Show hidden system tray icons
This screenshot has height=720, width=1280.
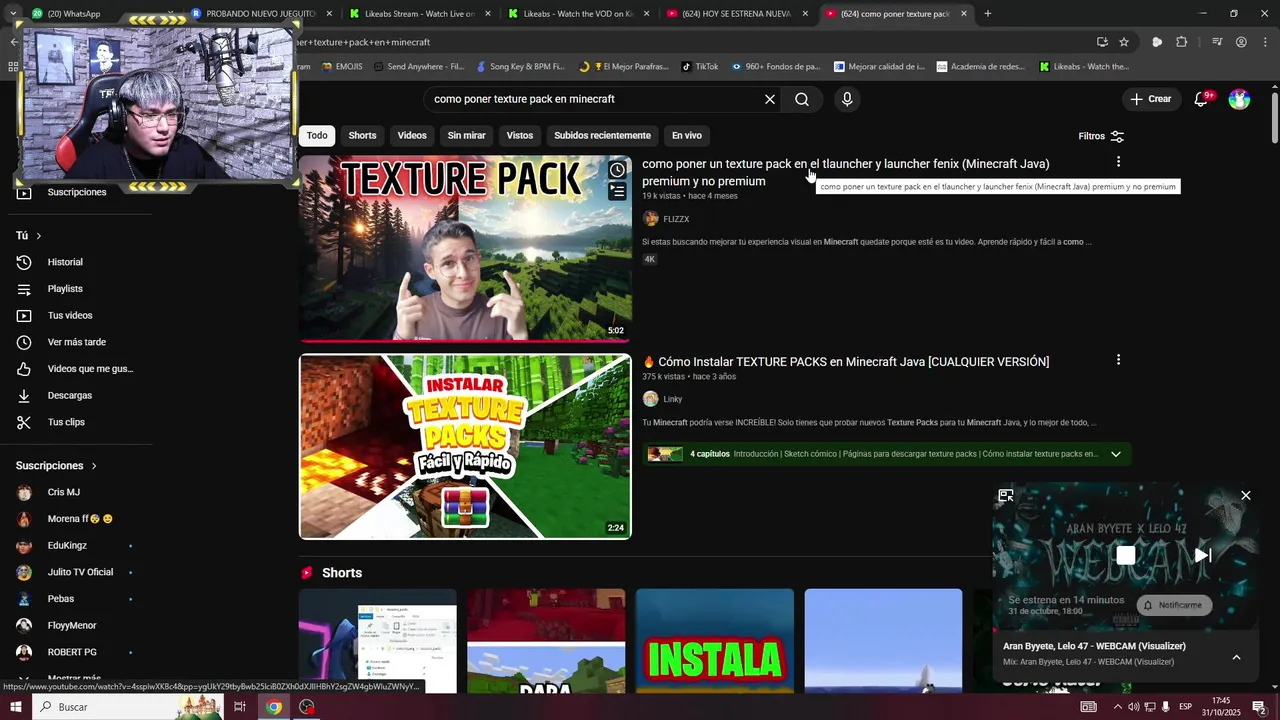click(1117, 707)
